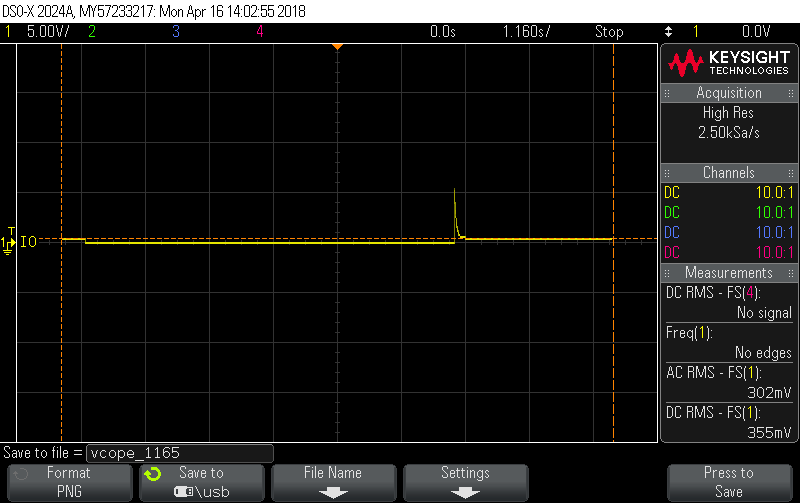This screenshot has height=503, width=800.
Task: Click the orange trigger time marker triangle
Action: (337, 47)
